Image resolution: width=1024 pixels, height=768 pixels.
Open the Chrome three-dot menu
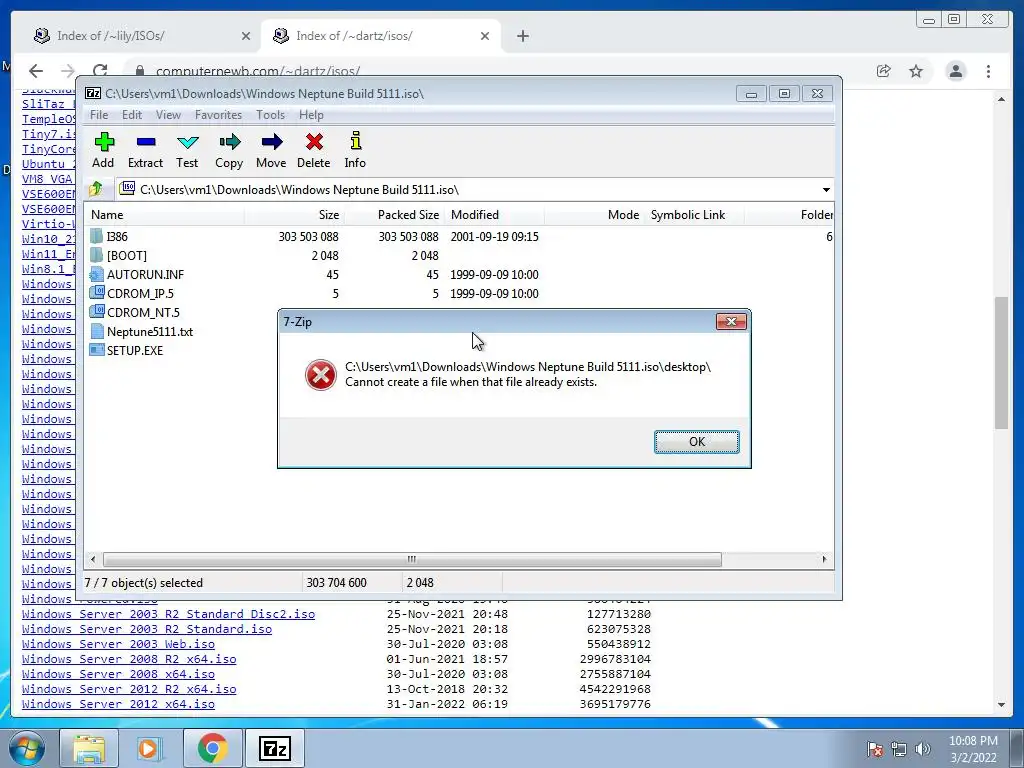point(989,71)
